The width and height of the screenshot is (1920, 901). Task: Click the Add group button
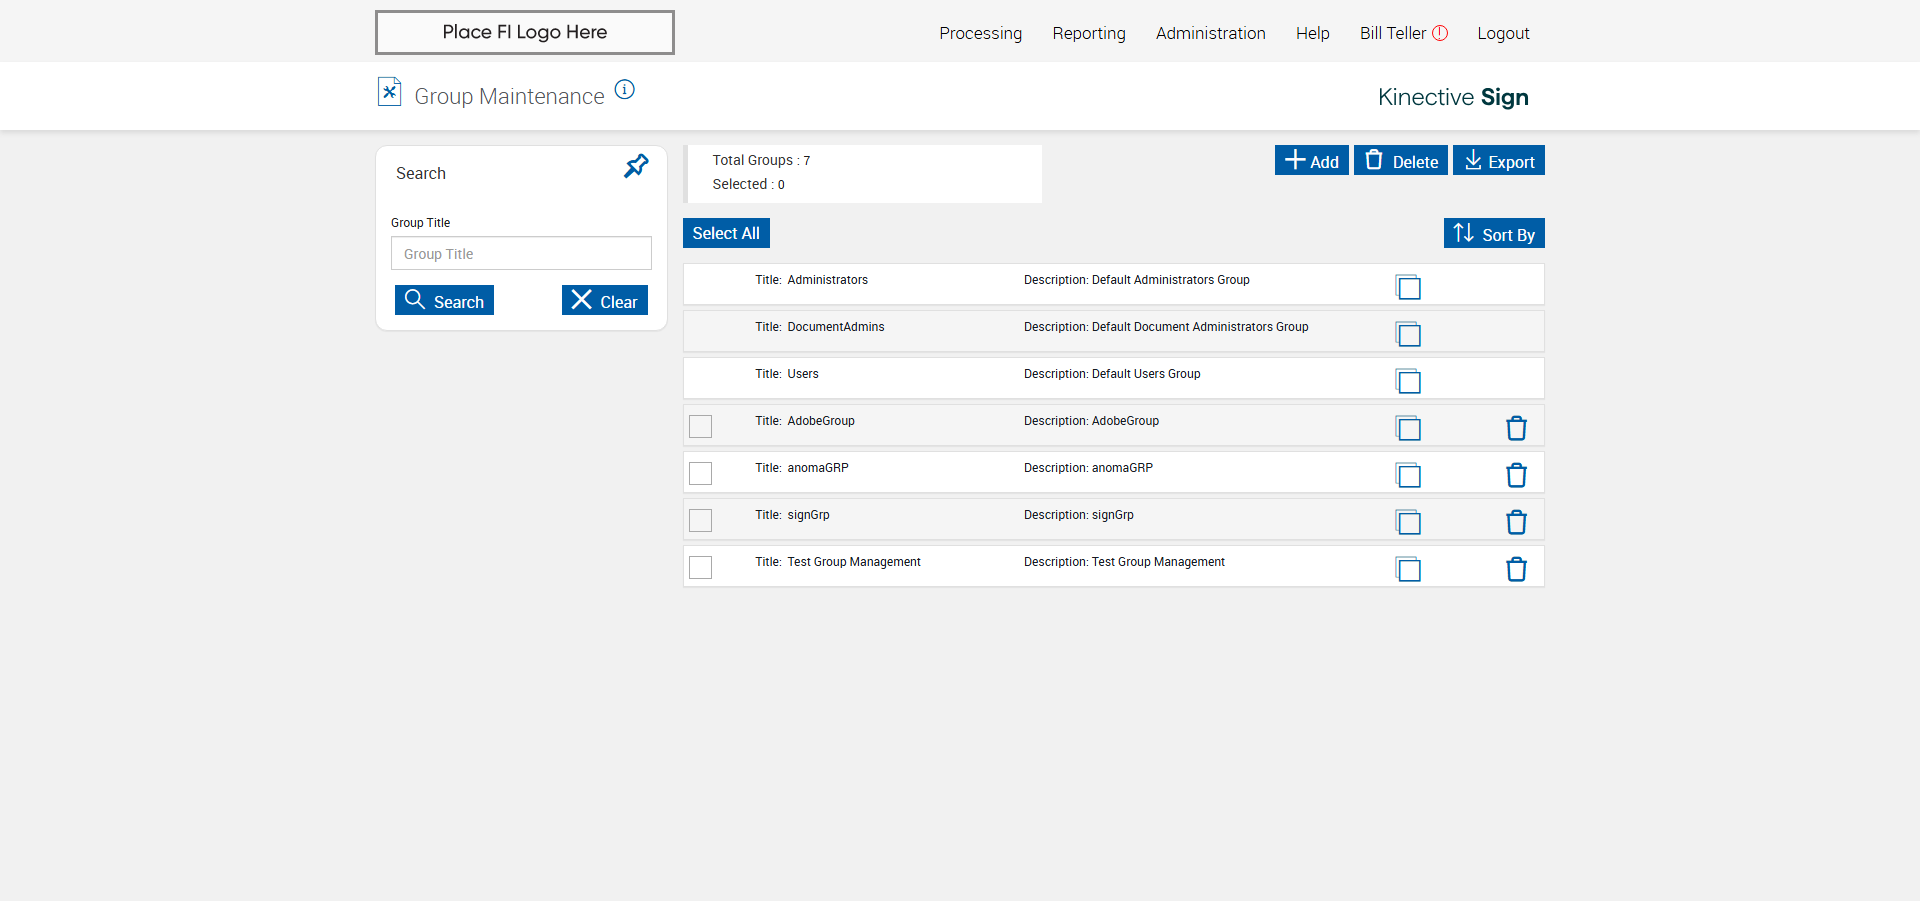[1311, 161]
